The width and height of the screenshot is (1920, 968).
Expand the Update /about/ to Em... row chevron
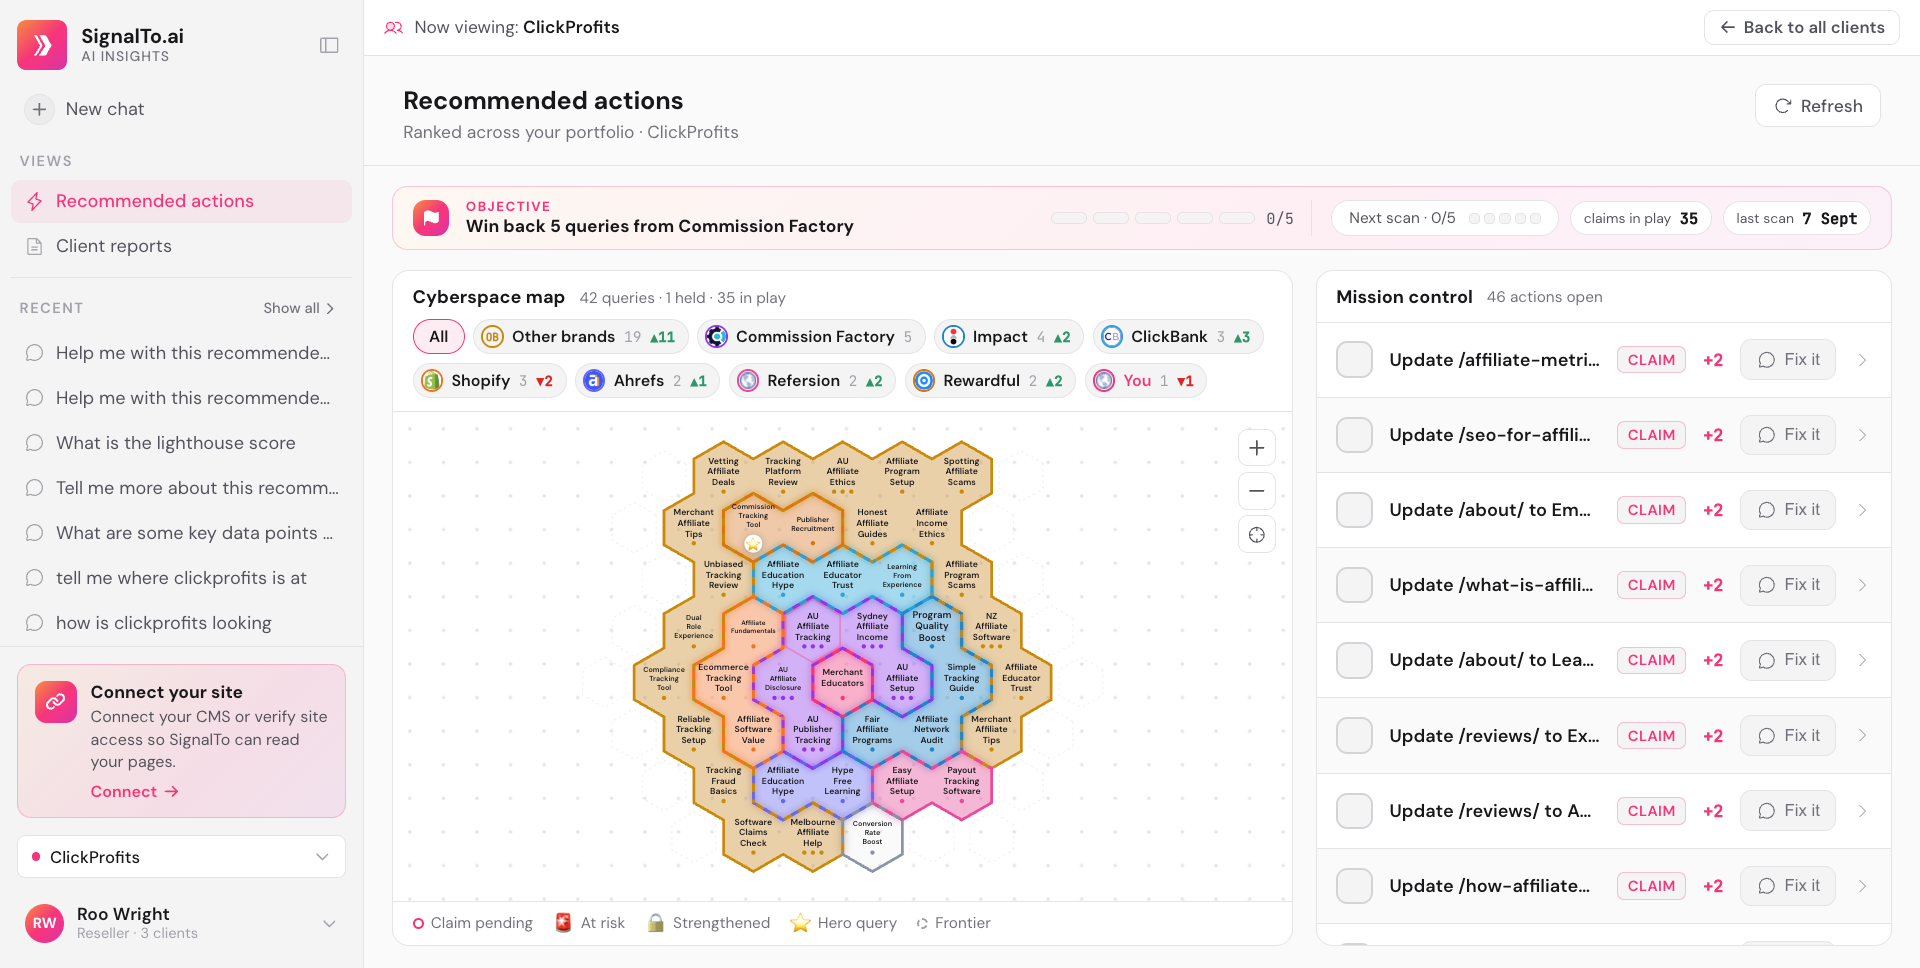[x=1862, y=510]
